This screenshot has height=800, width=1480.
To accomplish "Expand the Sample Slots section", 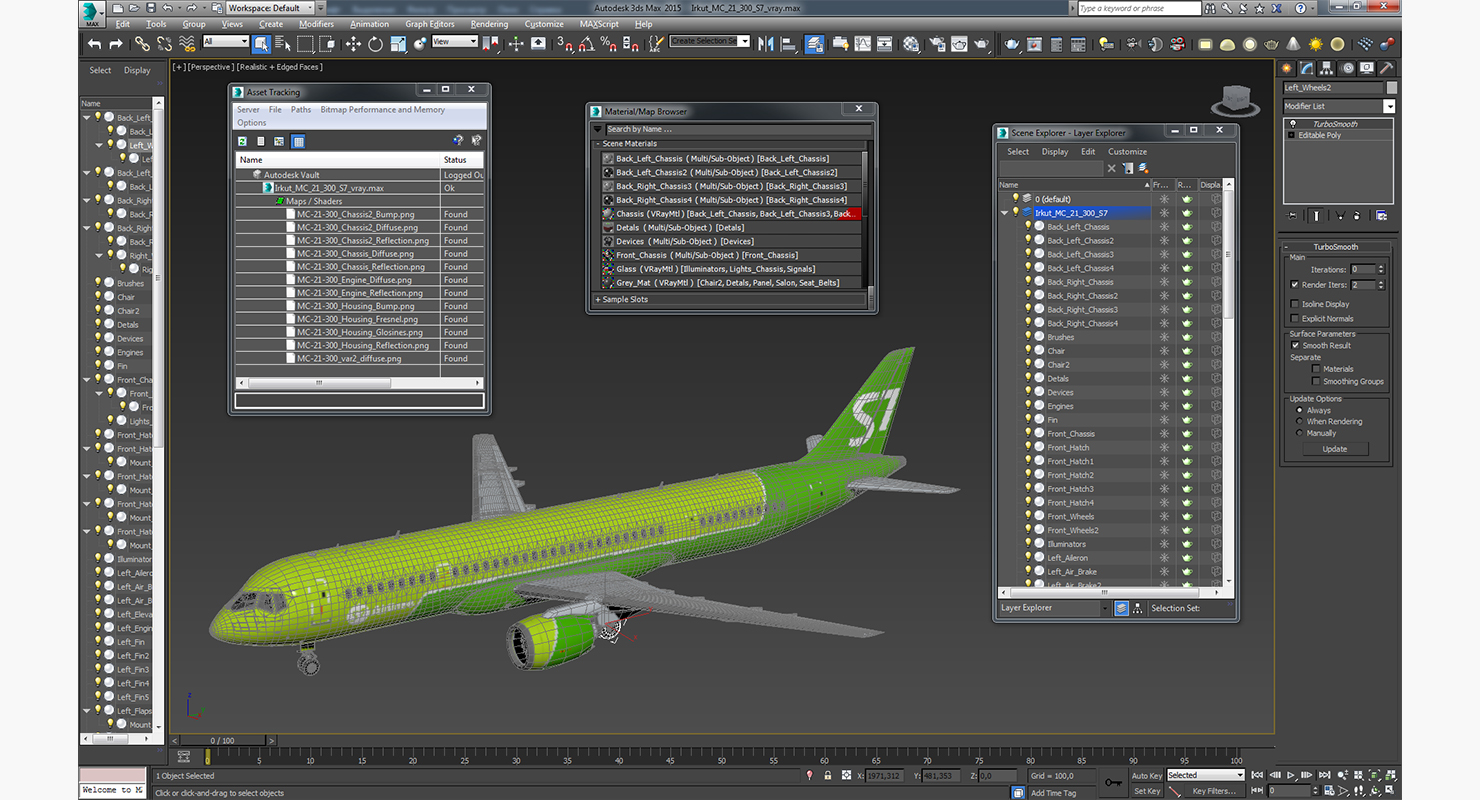I will (598, 300).
